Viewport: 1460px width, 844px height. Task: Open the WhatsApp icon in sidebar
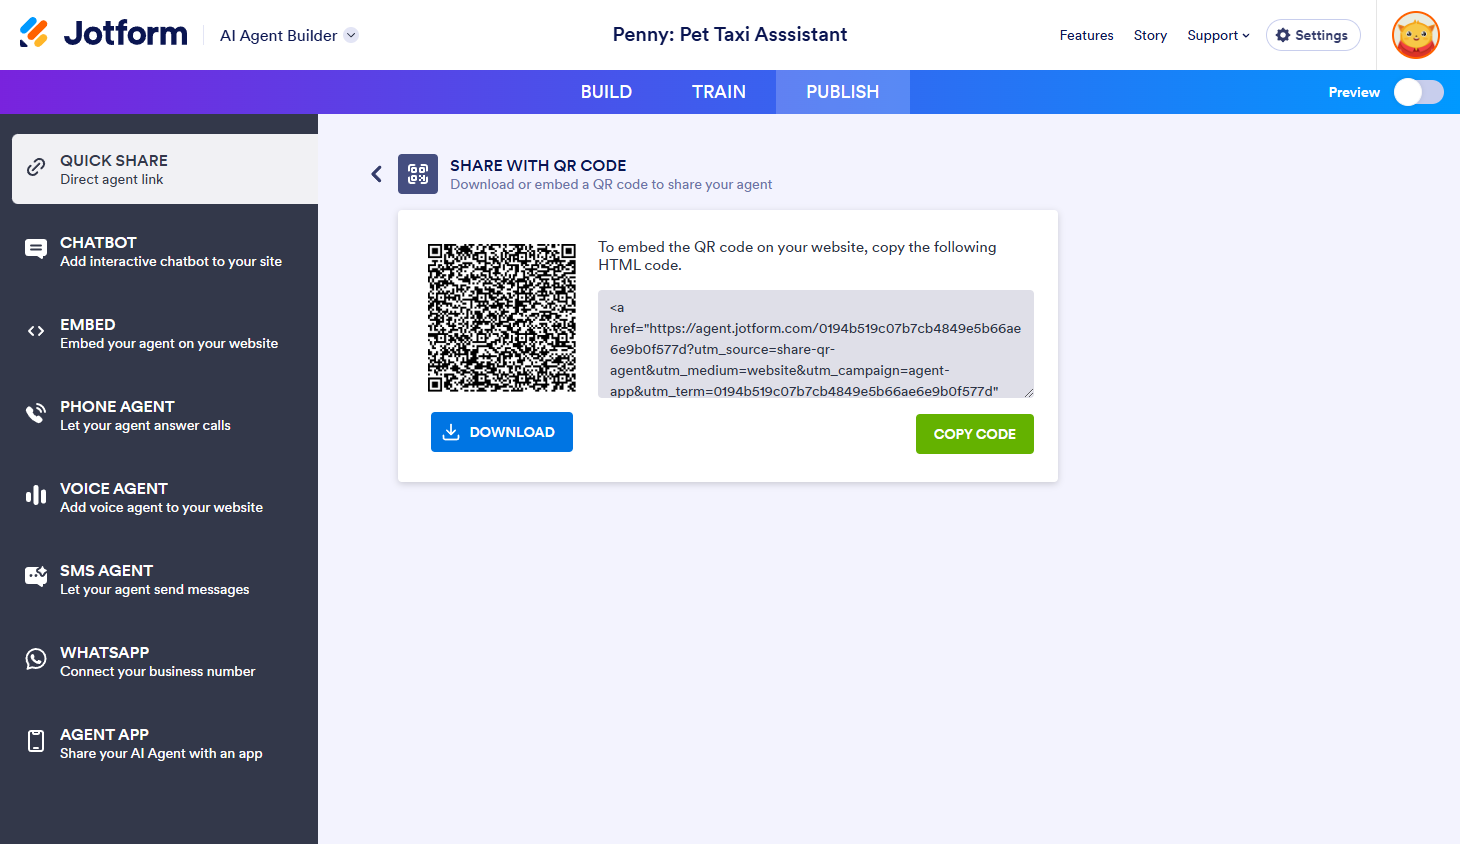tap(36, 660)
